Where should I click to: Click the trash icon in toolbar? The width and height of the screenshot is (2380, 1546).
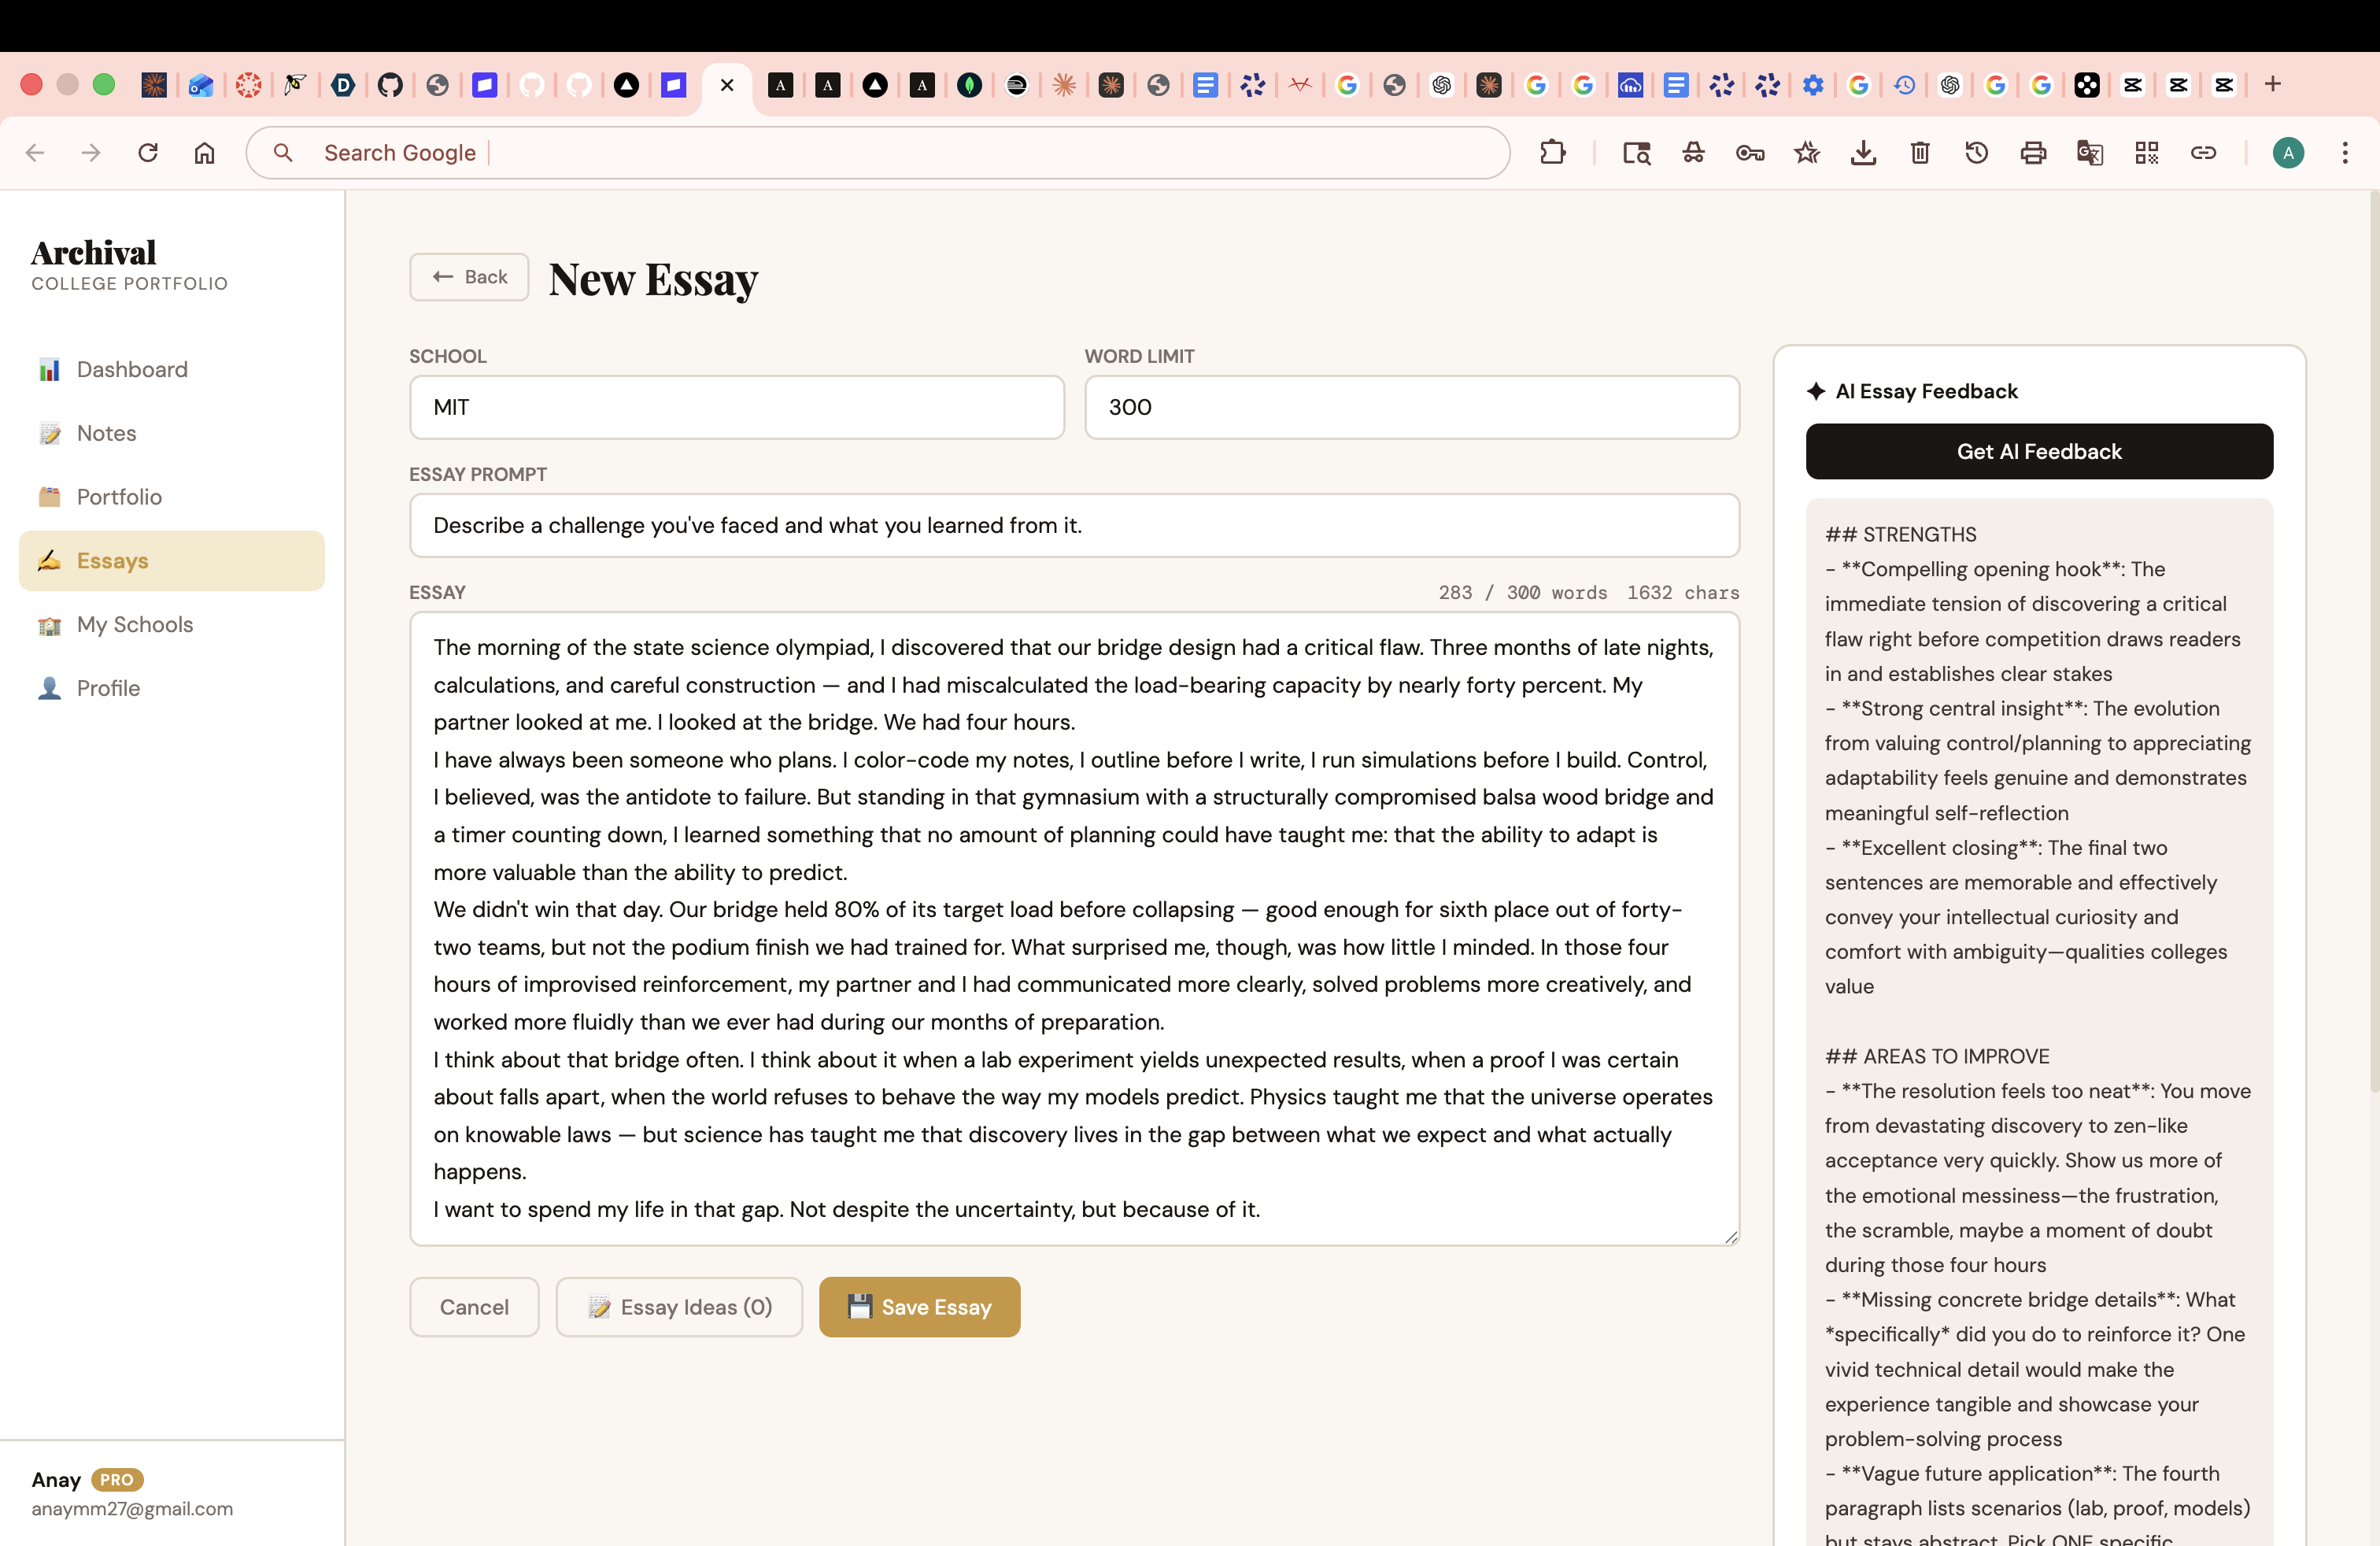pyautogui.click(x=1919, y=152)
